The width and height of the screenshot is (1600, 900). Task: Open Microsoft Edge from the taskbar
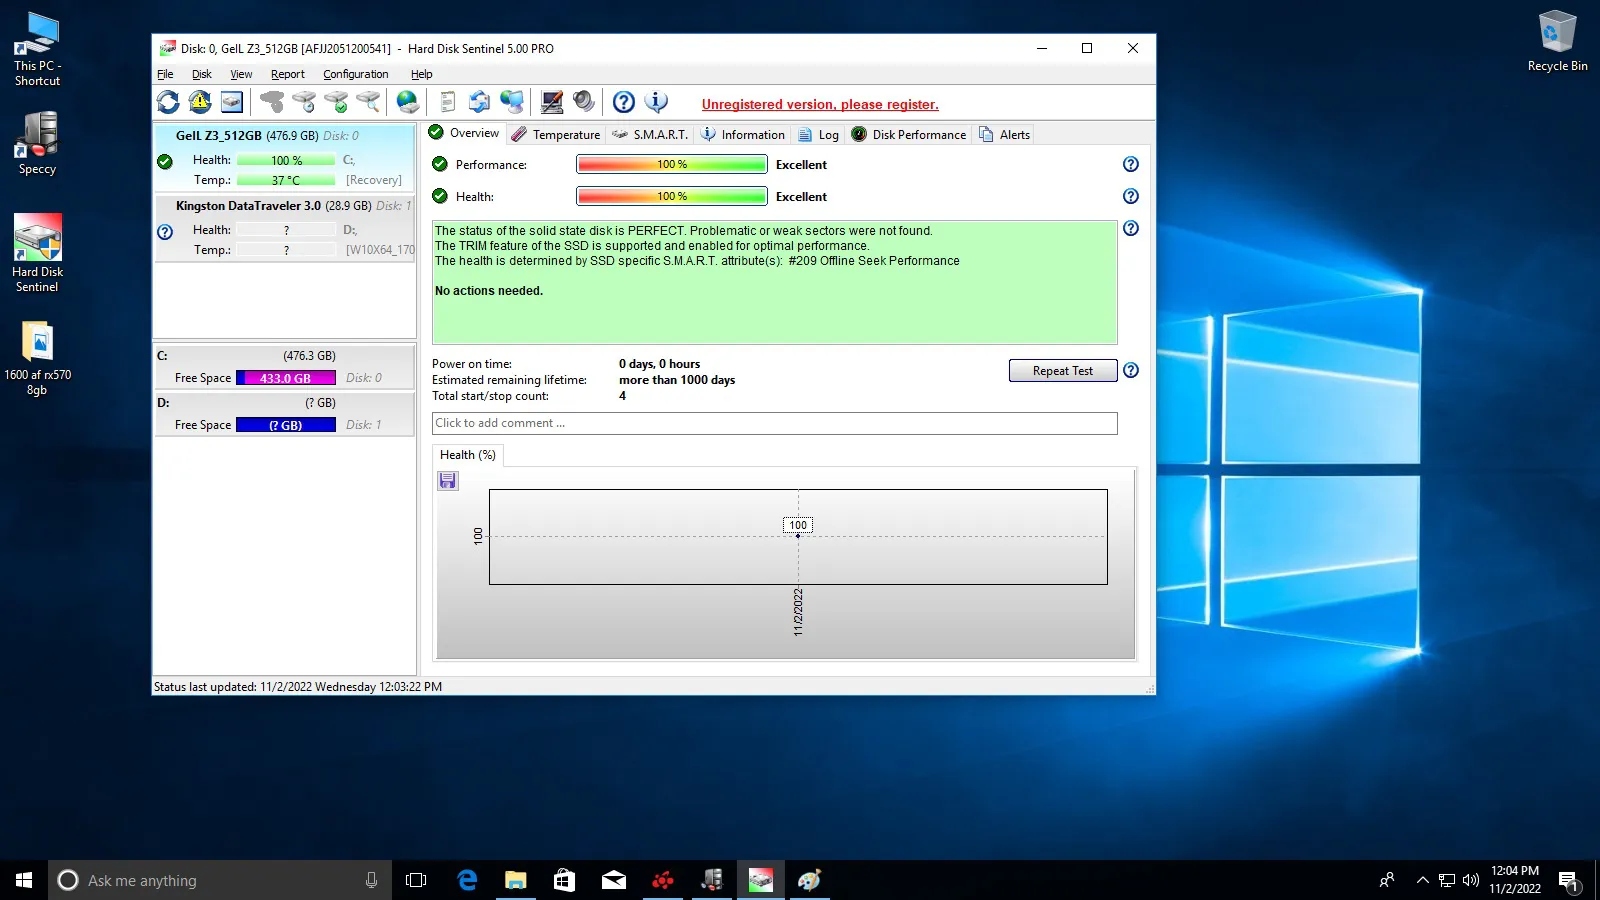coord(467,880)
